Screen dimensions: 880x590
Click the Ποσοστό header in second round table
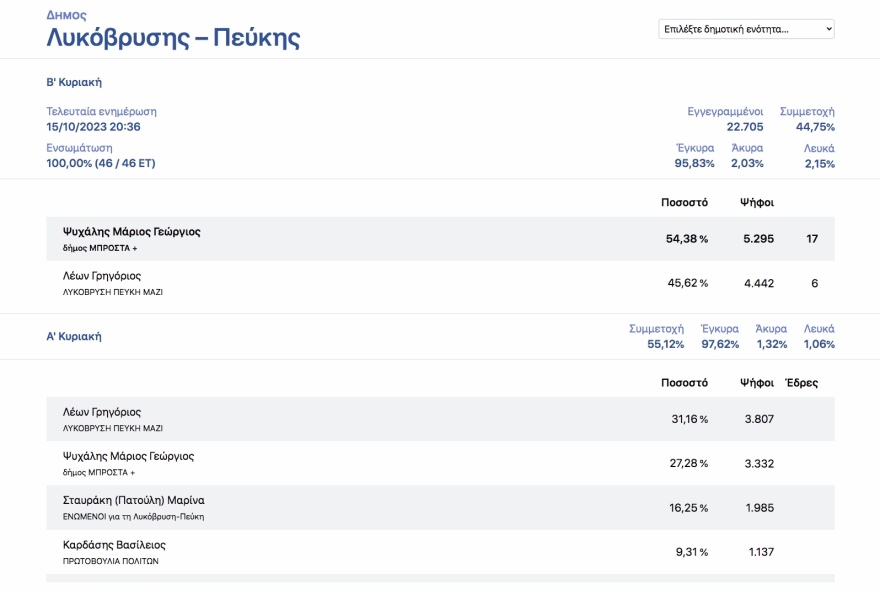click(684, 202)
